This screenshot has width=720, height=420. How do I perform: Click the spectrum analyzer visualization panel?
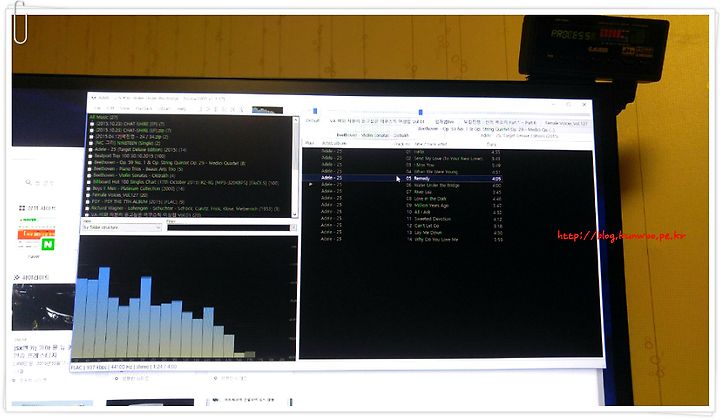pos(185,297)
